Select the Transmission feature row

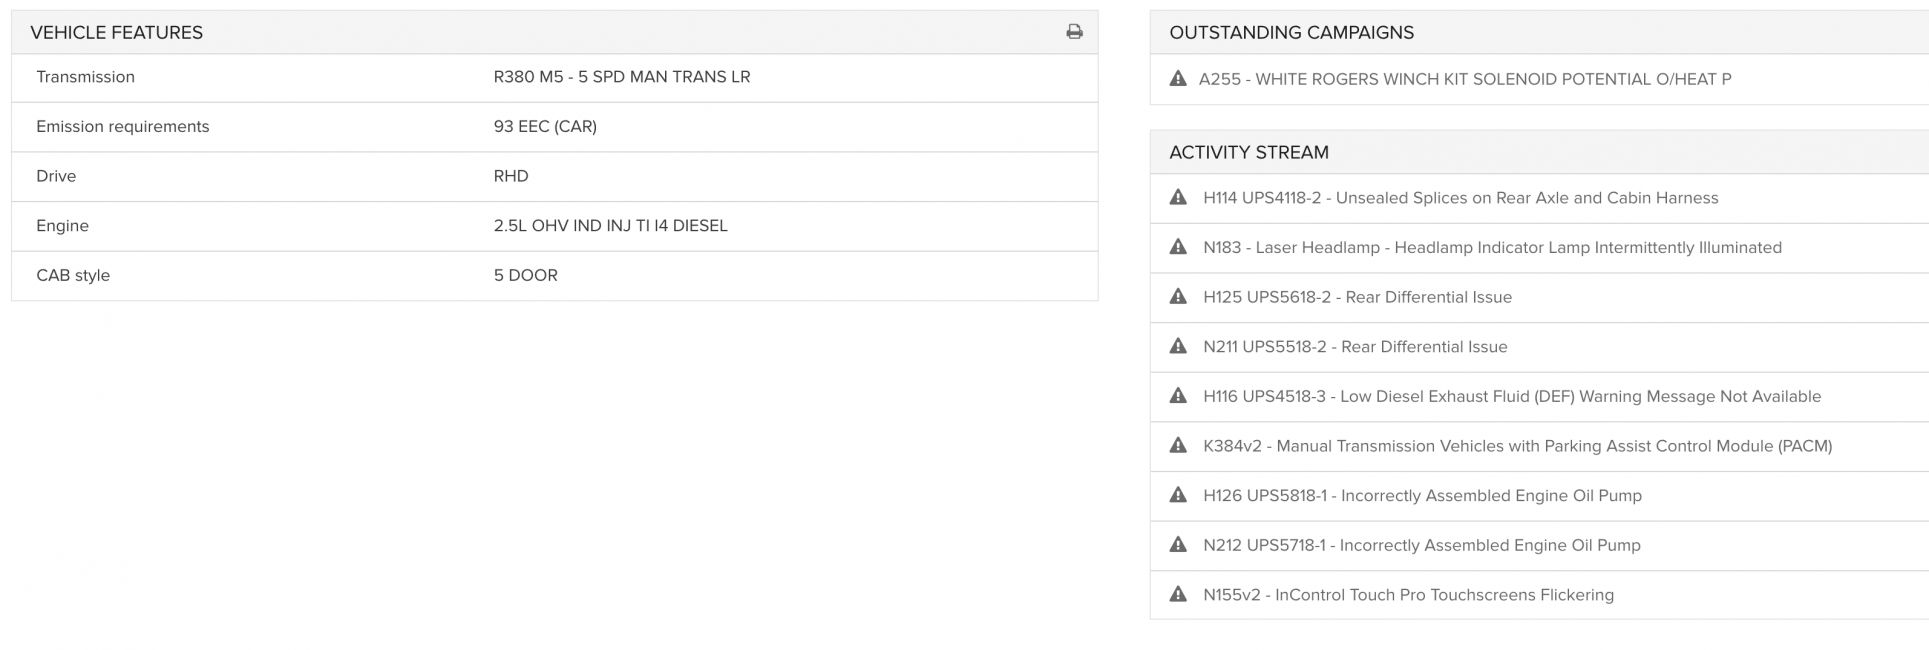[554, 78]
